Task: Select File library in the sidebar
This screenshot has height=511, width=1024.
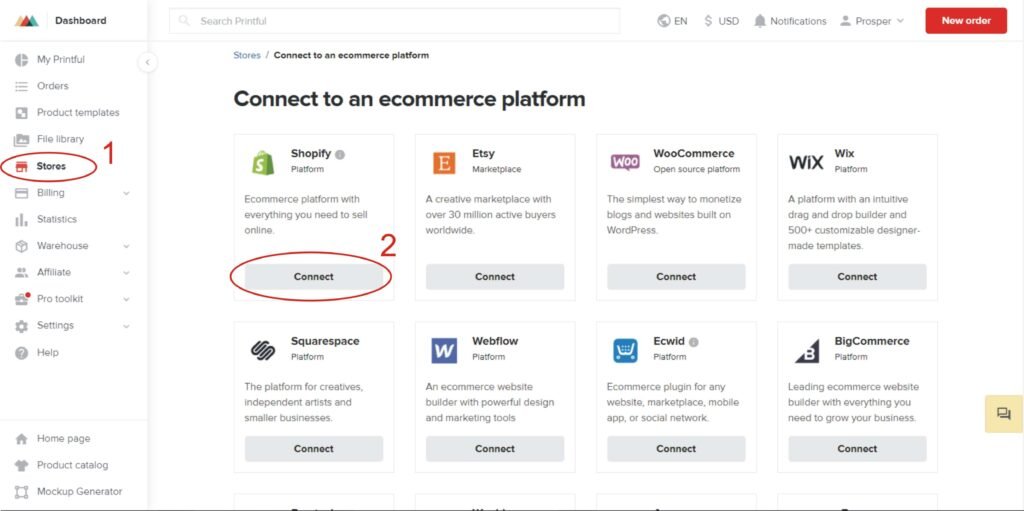Action: click(60, 139)
